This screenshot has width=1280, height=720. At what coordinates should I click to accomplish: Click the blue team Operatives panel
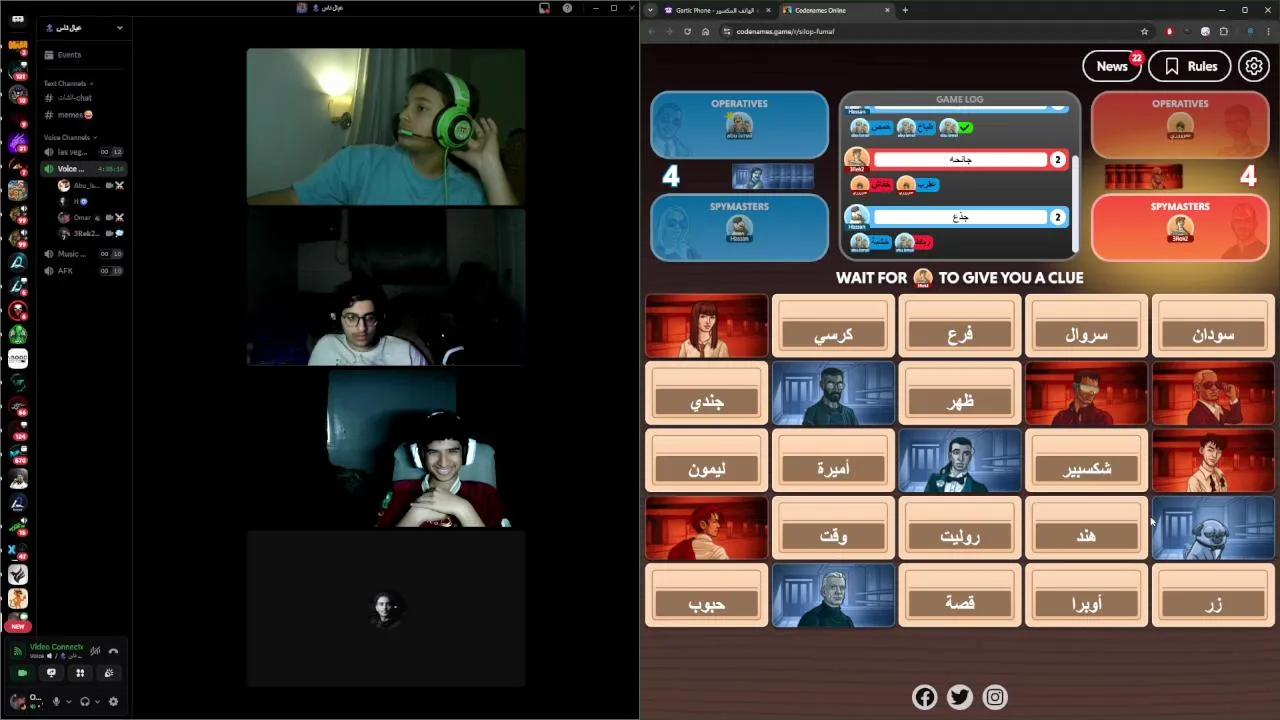coord(739,124)
